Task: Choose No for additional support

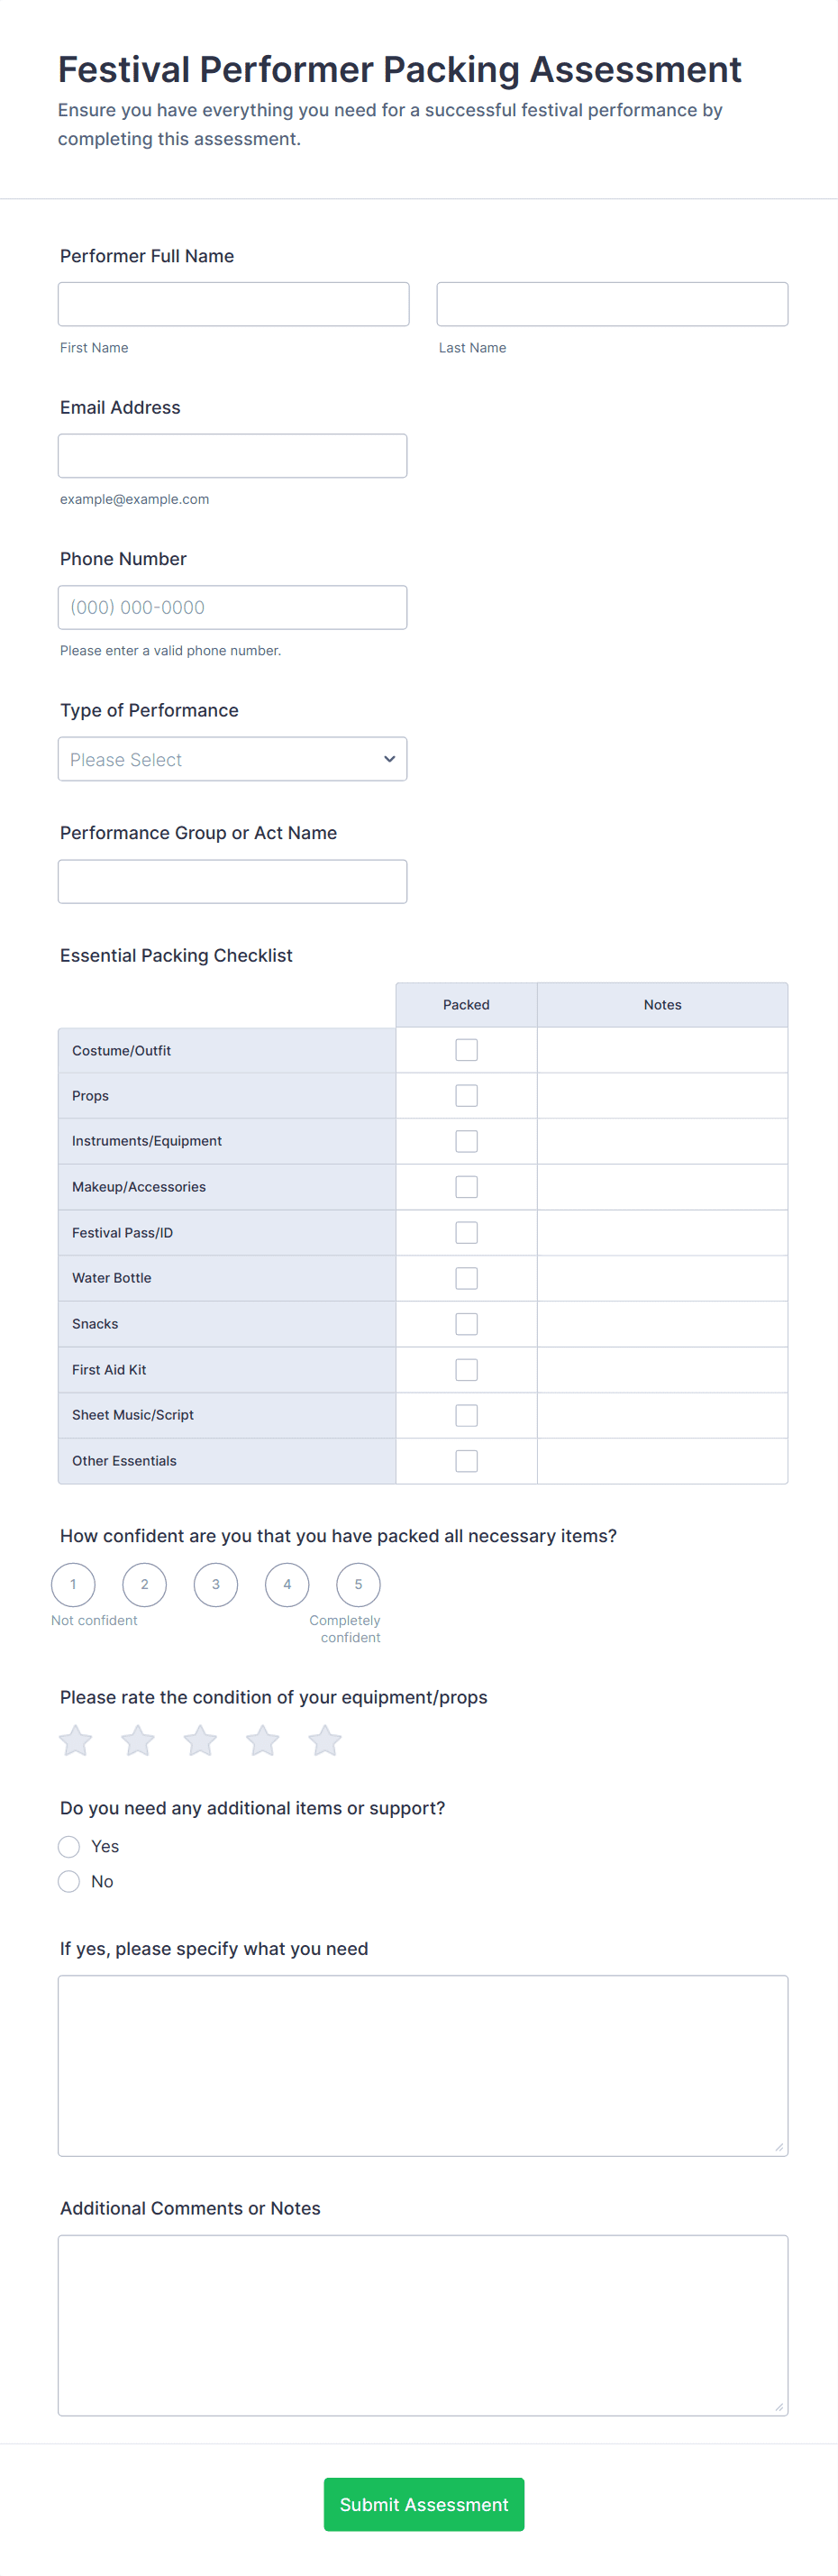Action: pyautogui.click(x=69, y=1881)
